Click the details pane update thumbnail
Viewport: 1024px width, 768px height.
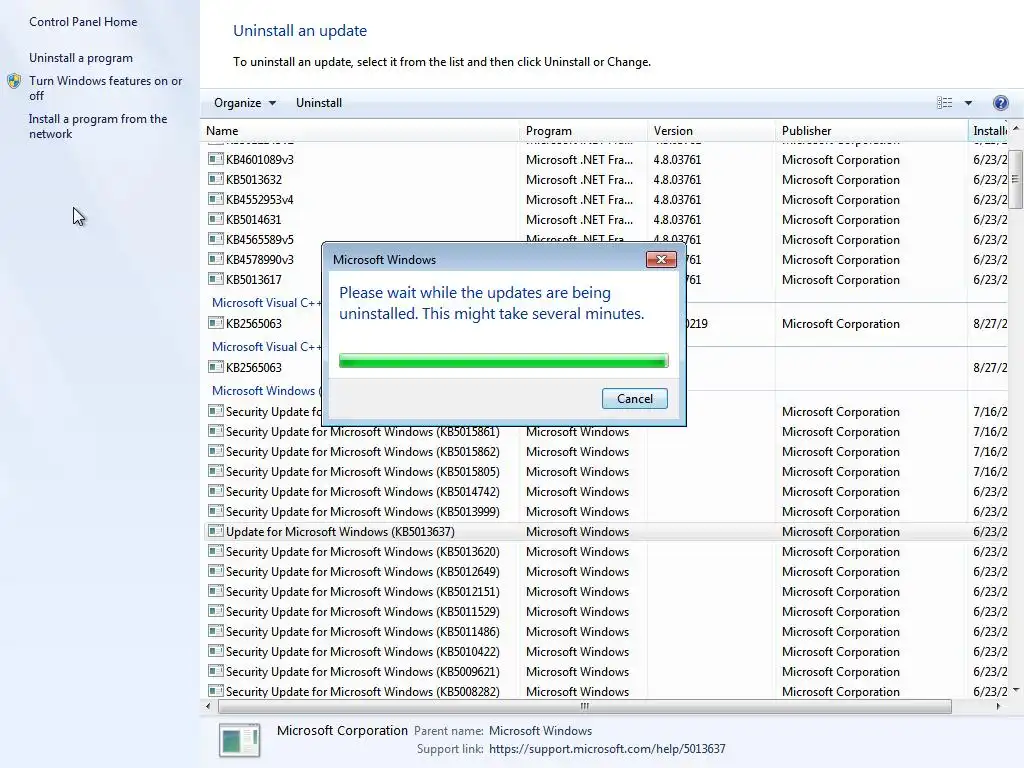(240, 740)
